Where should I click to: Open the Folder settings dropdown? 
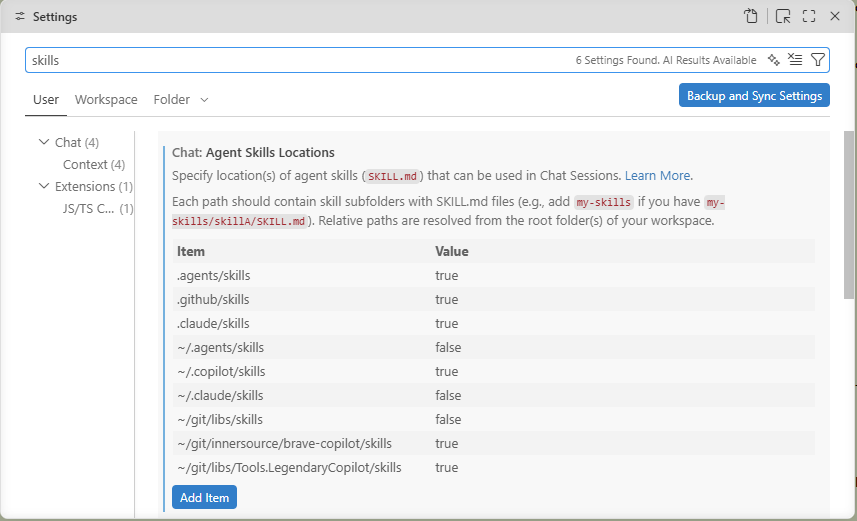click(181, 99)
